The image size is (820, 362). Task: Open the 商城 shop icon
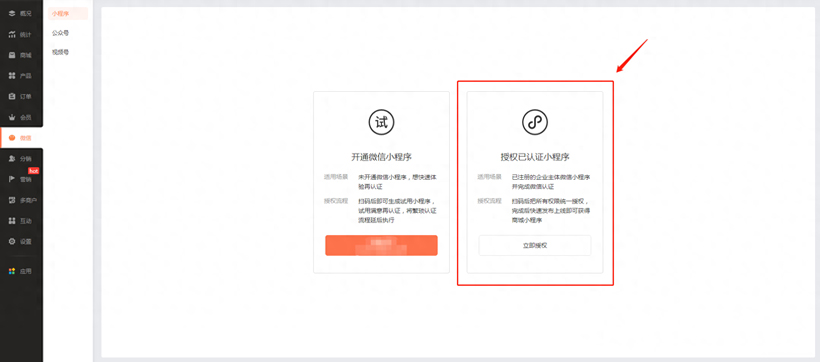12,55
